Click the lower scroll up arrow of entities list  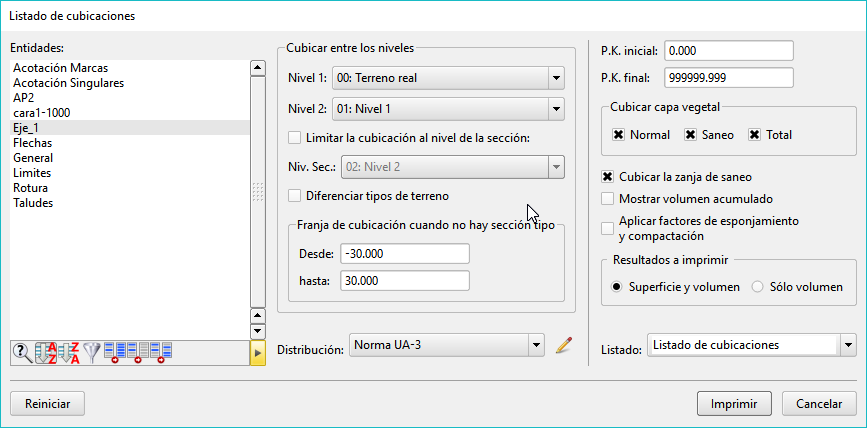pos(258,316)
